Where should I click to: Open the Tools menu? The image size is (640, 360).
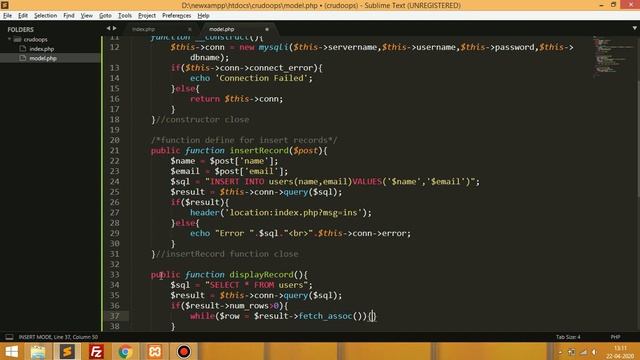(125, 16)
